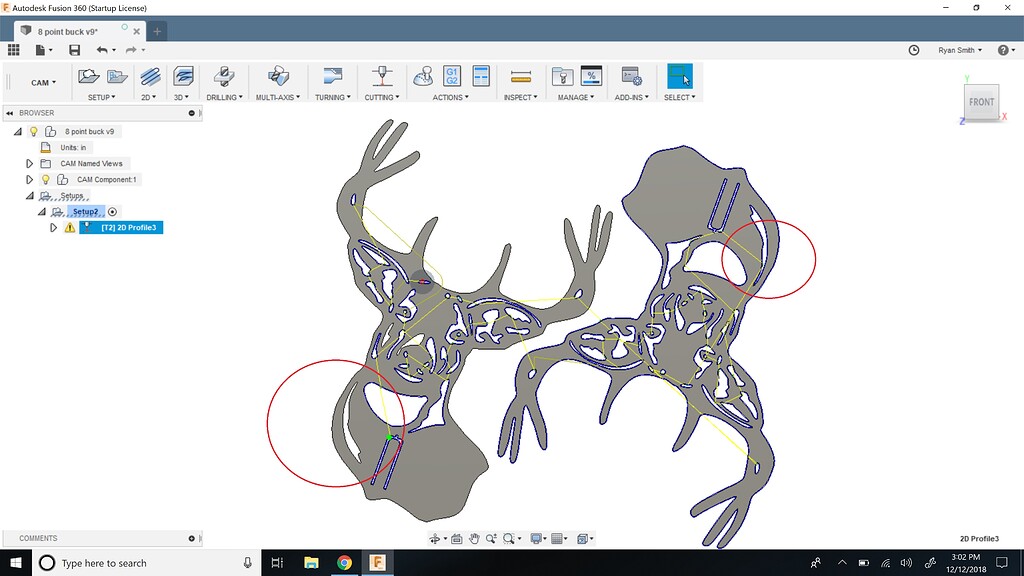Image resolution: width=1024 pixels, height=576 pixels.
Task: Click the Zoom magnifier in navigation bar
Action: coord(492,538)
